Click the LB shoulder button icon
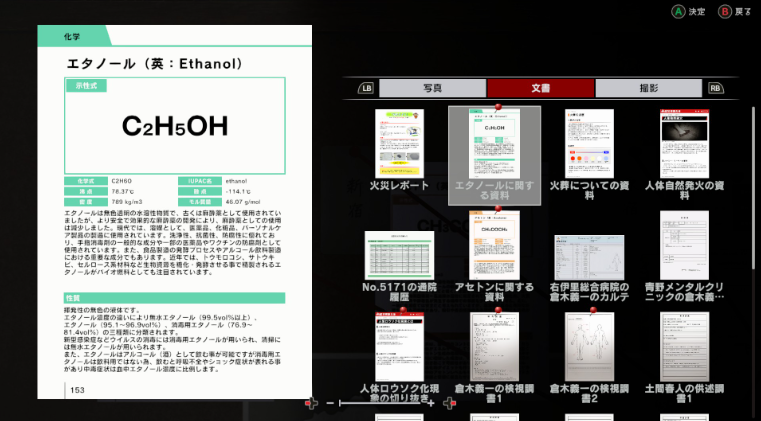The height and width of the screenshot is (421, 761). tap(366, 88)
